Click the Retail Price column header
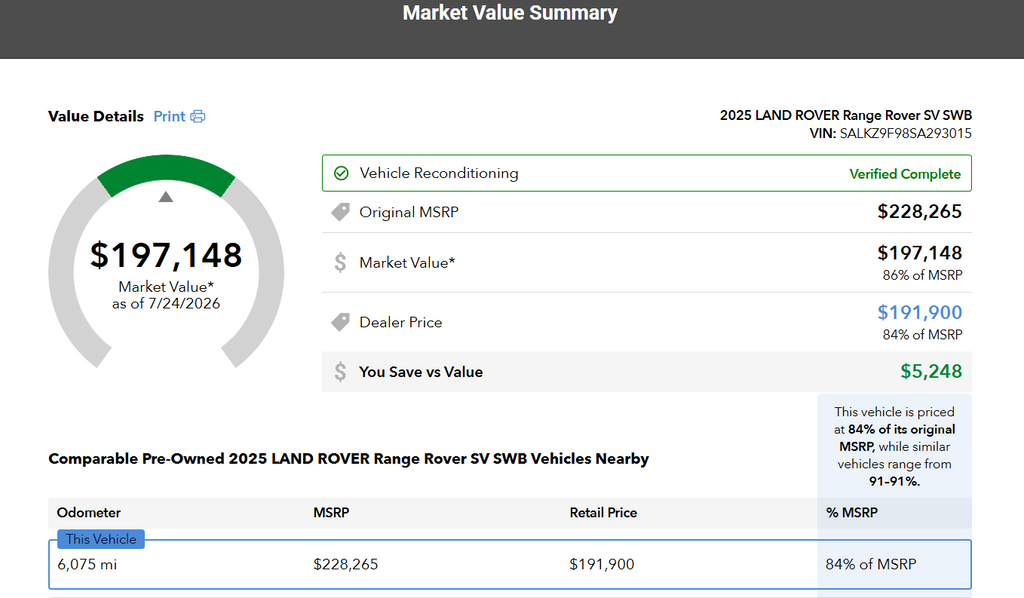 point(603,512)
